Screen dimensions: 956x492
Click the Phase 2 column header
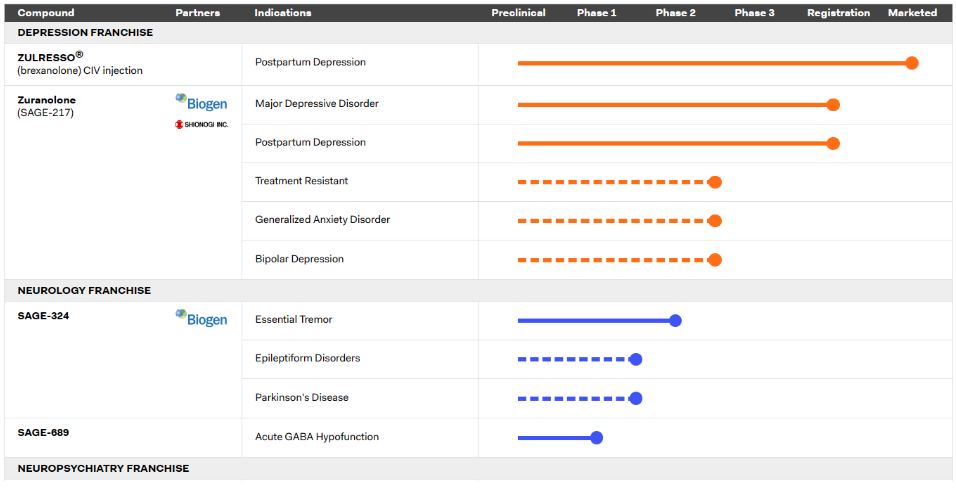(676, 13)
